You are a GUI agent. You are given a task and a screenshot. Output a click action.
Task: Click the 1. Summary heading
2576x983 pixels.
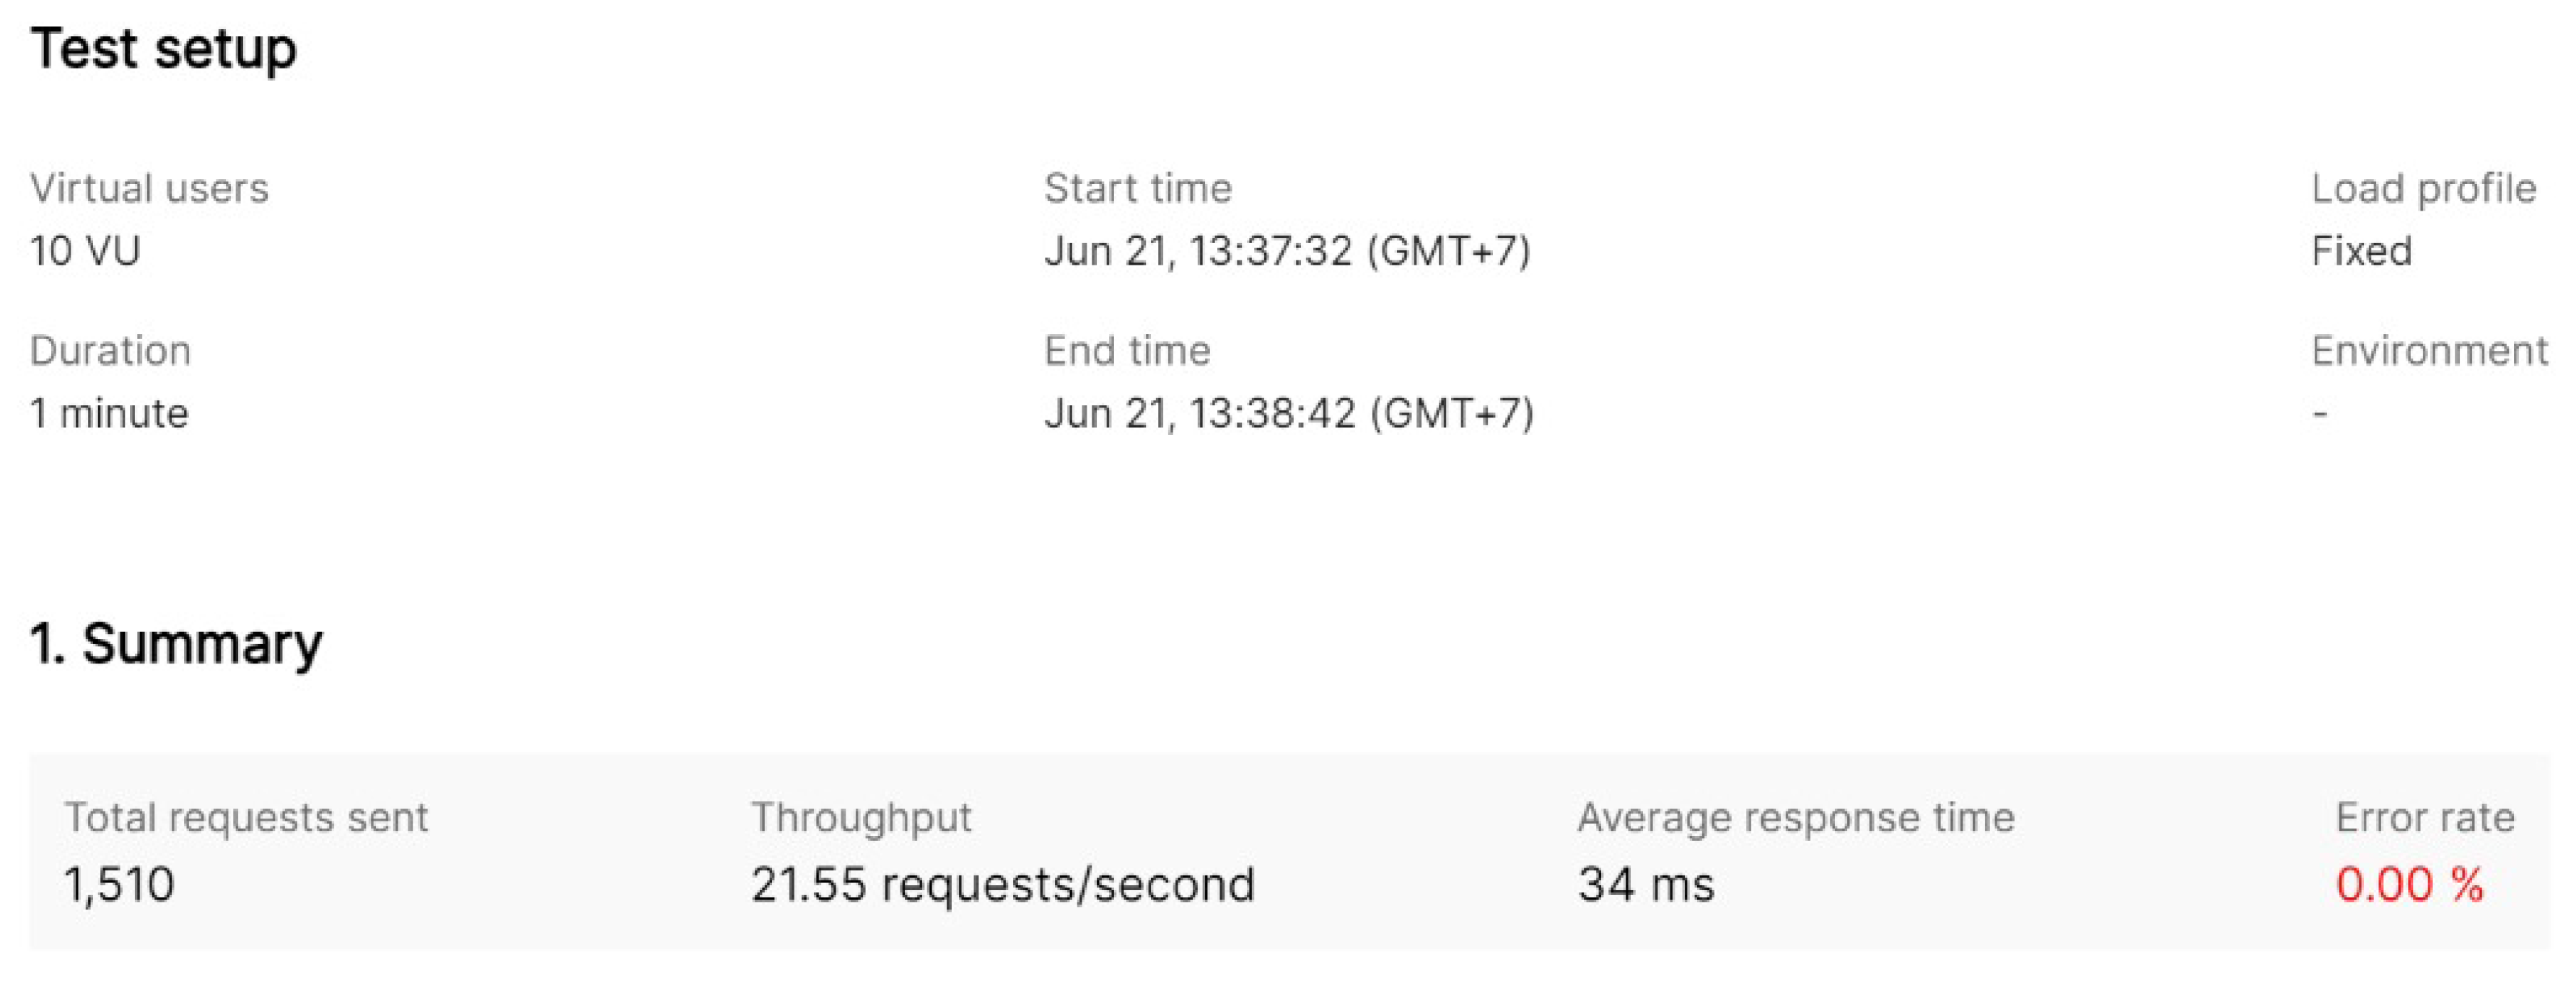tap(176, 643)
